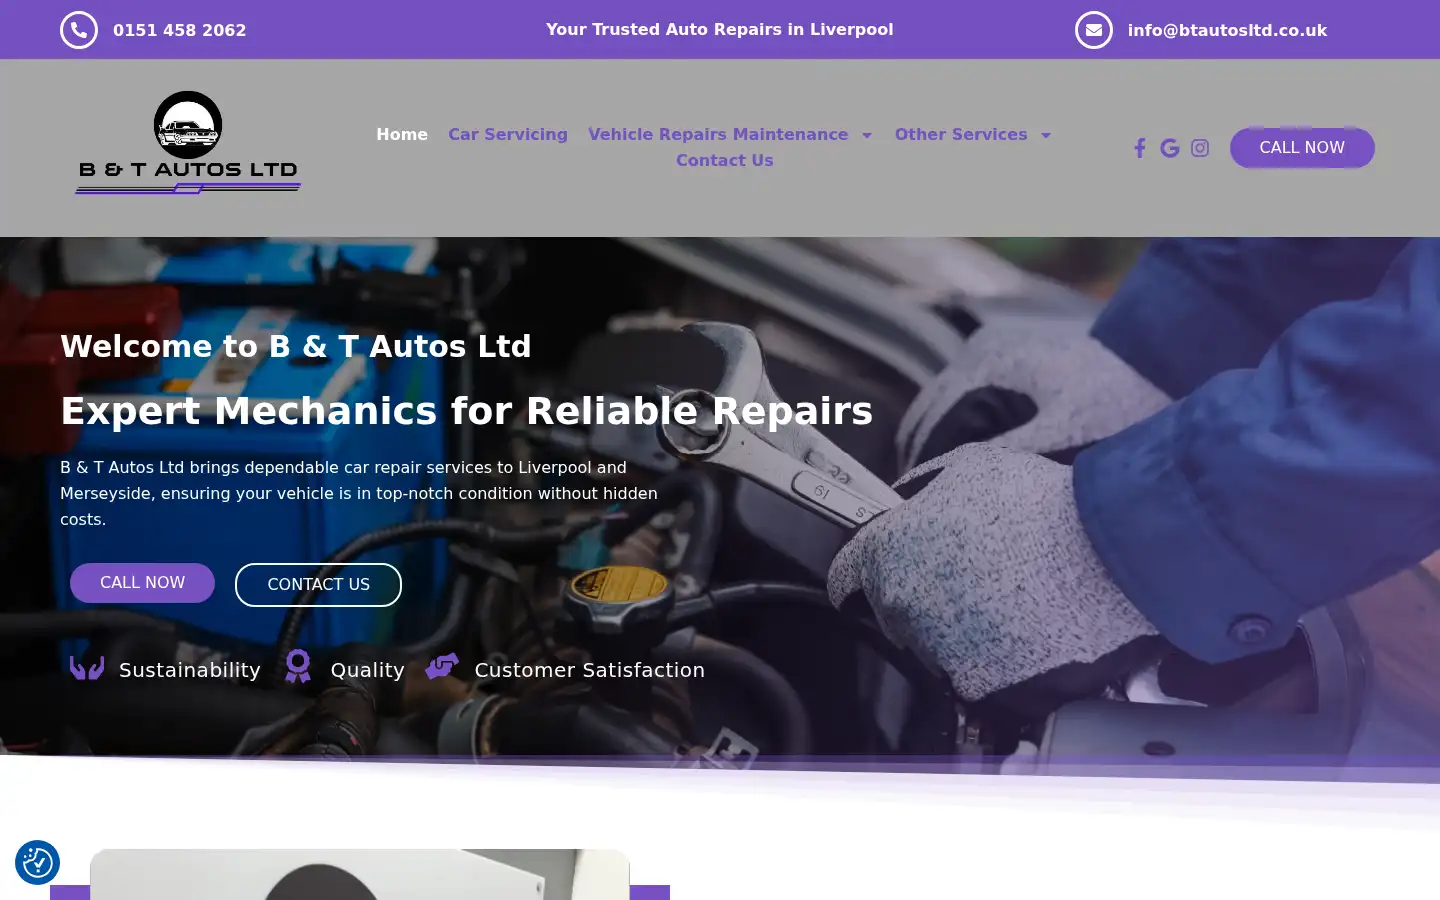The image size is (1440, 900).
Task: Open the Other Services menu
Action: 961,134
